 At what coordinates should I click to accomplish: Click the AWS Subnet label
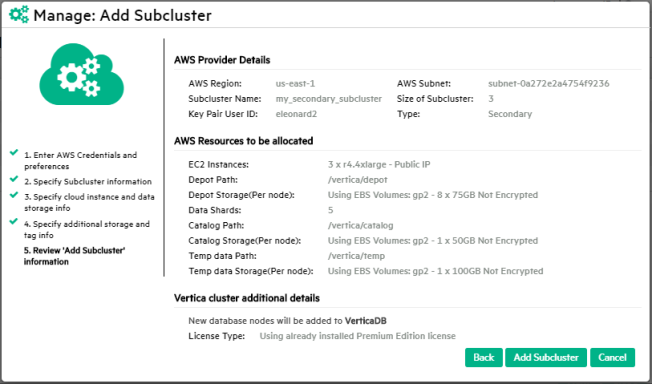coord(424,83)
